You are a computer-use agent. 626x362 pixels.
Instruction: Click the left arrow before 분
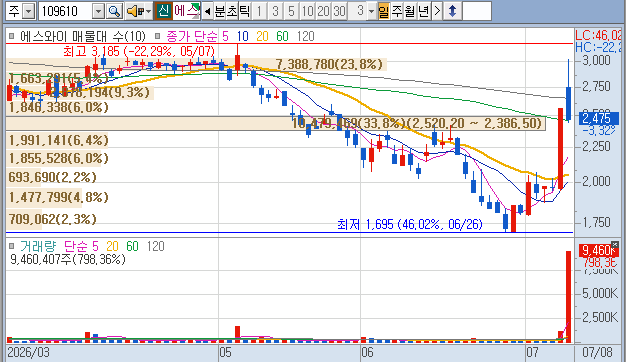click(207, 11)
